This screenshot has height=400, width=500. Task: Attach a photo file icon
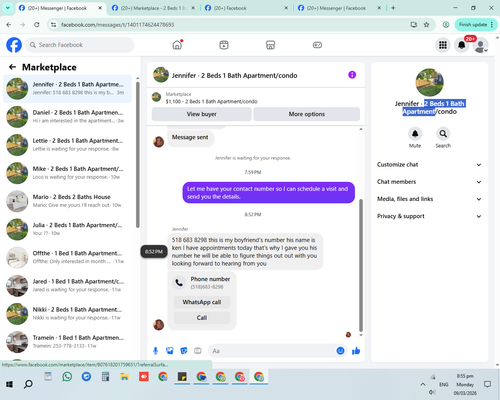170,351
